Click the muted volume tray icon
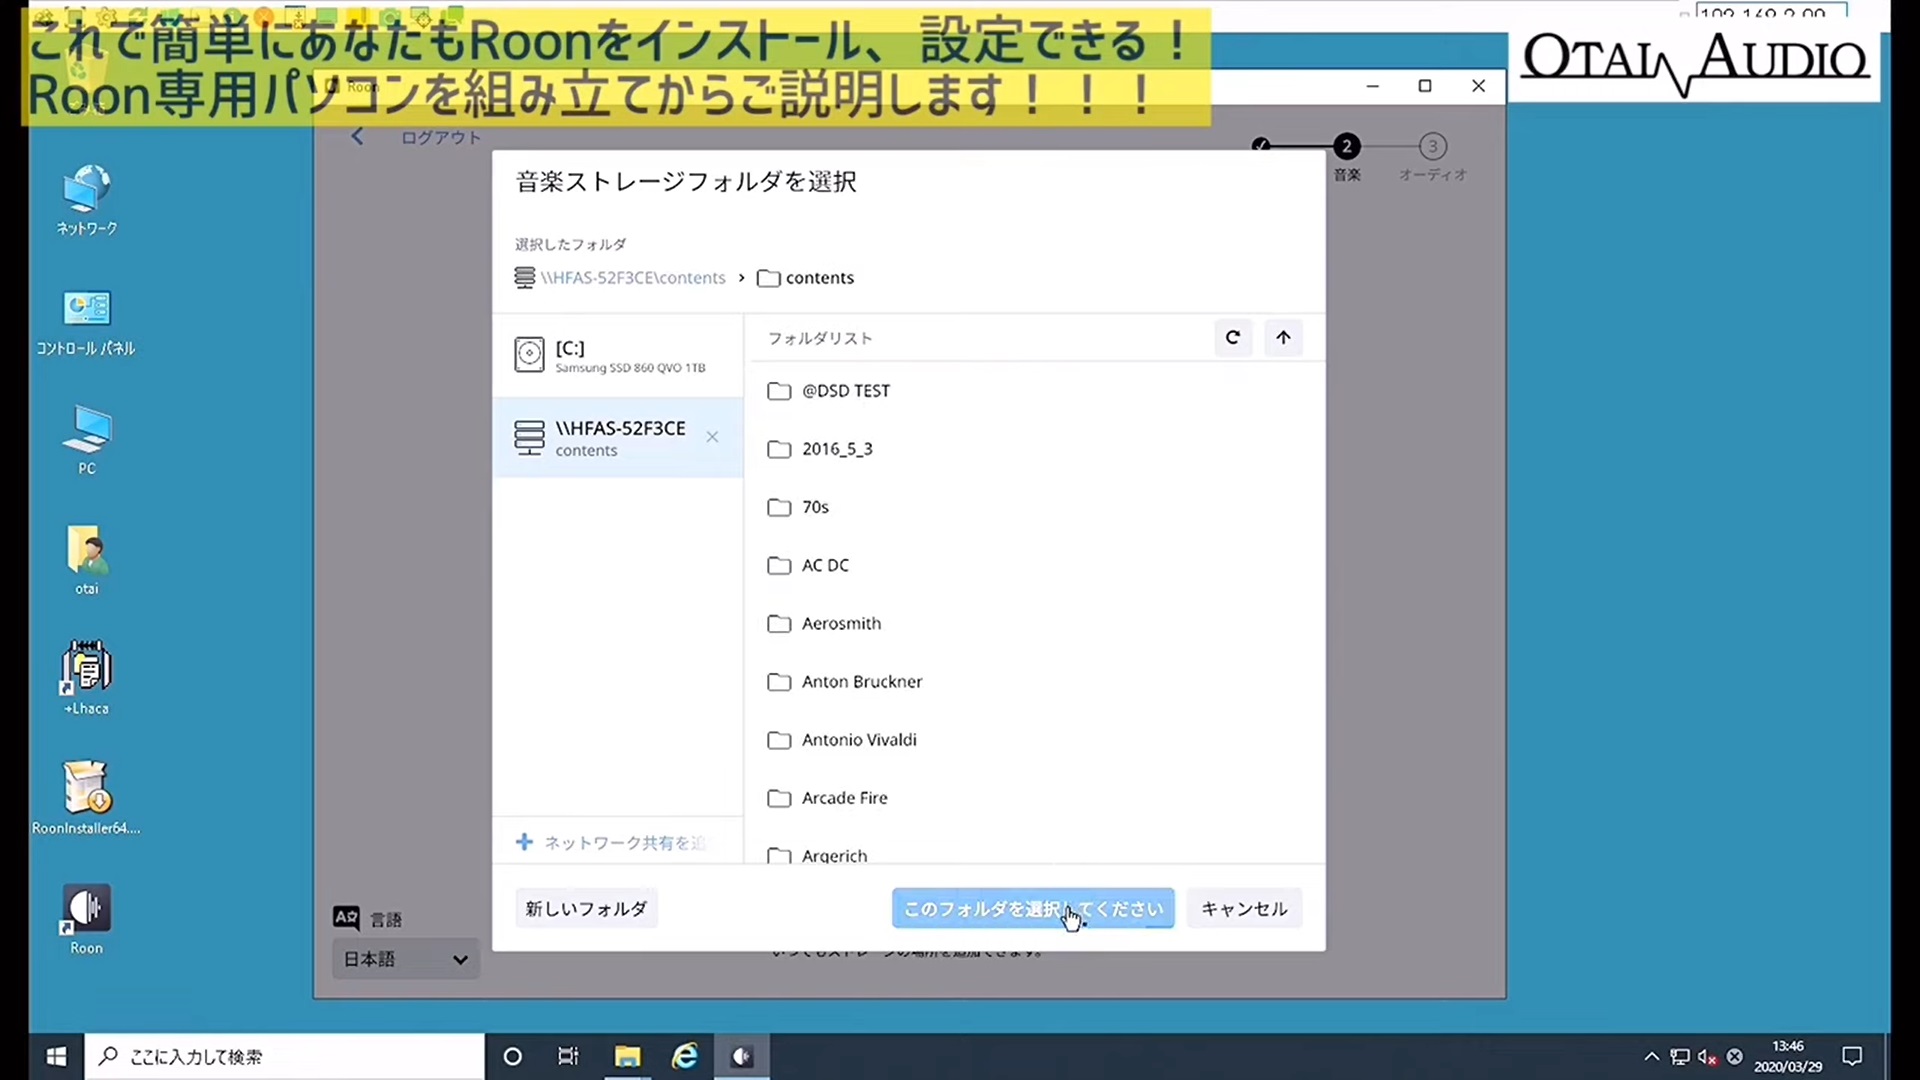The width and height of the screenshot is (1920, 1080). 1708,1057
